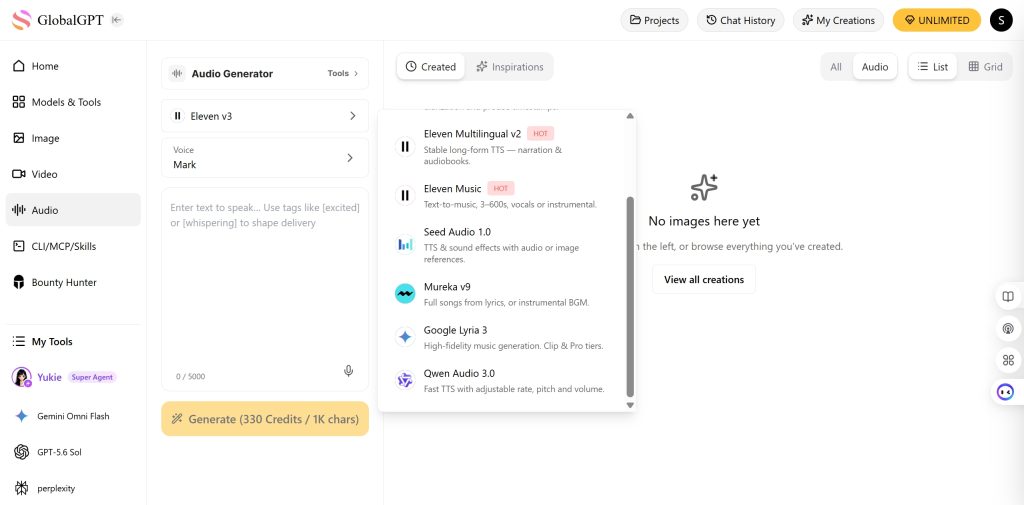Click the Audio Generator waveform icon
Image resolution: width=1024 pixels, height=505 pixels.
click(x=177, y=73)
